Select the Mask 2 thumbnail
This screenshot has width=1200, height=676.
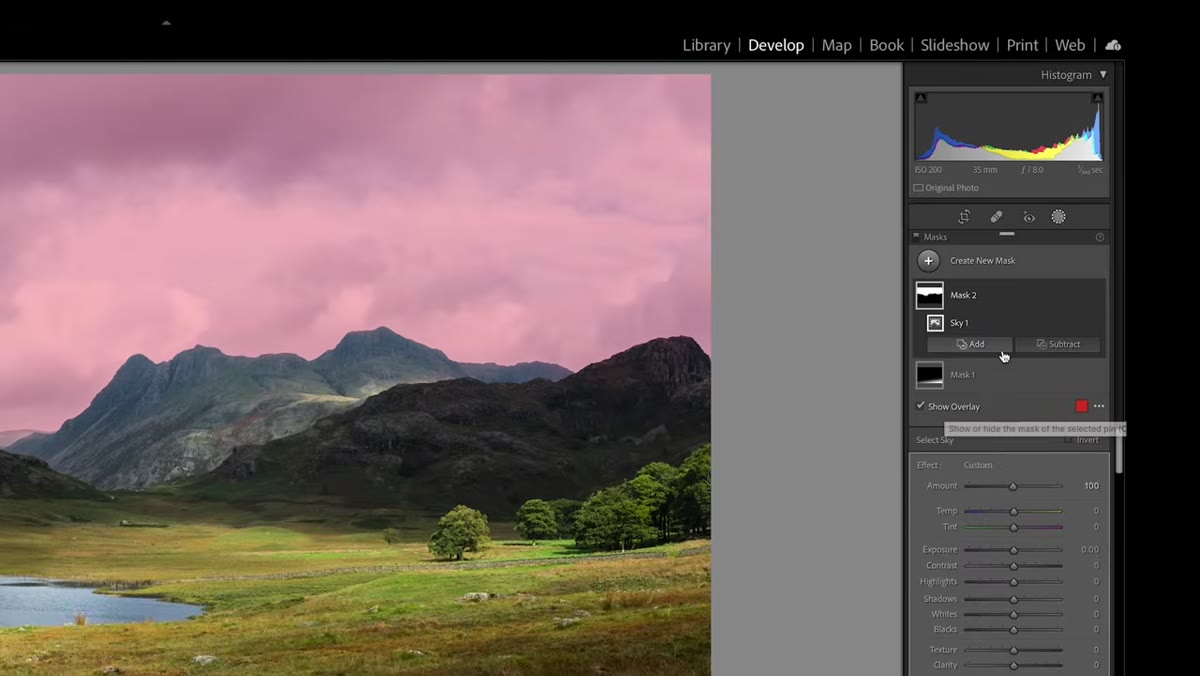click(930, 295)
